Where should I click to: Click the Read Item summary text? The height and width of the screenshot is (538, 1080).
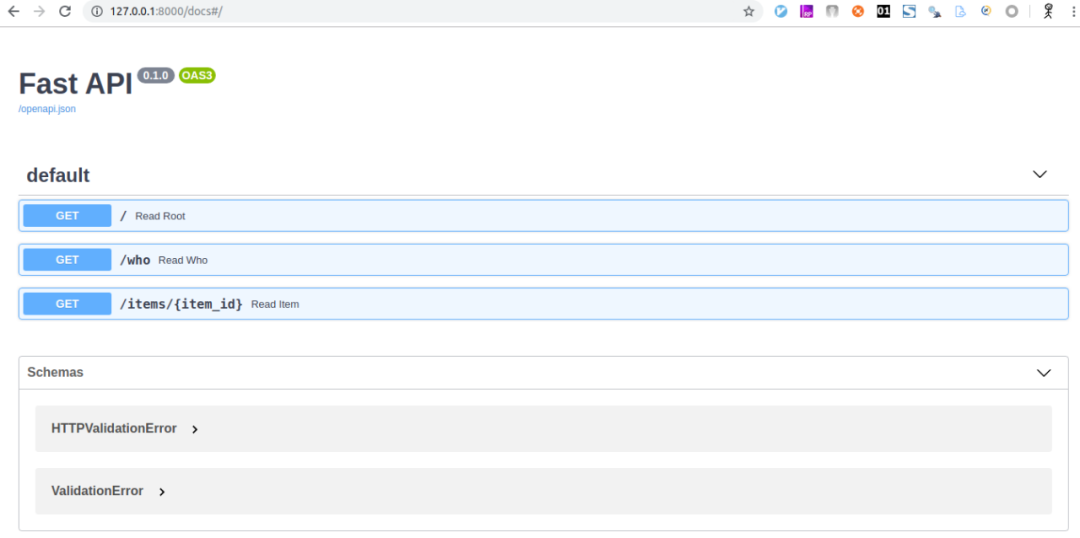click(x=275, y=304)
